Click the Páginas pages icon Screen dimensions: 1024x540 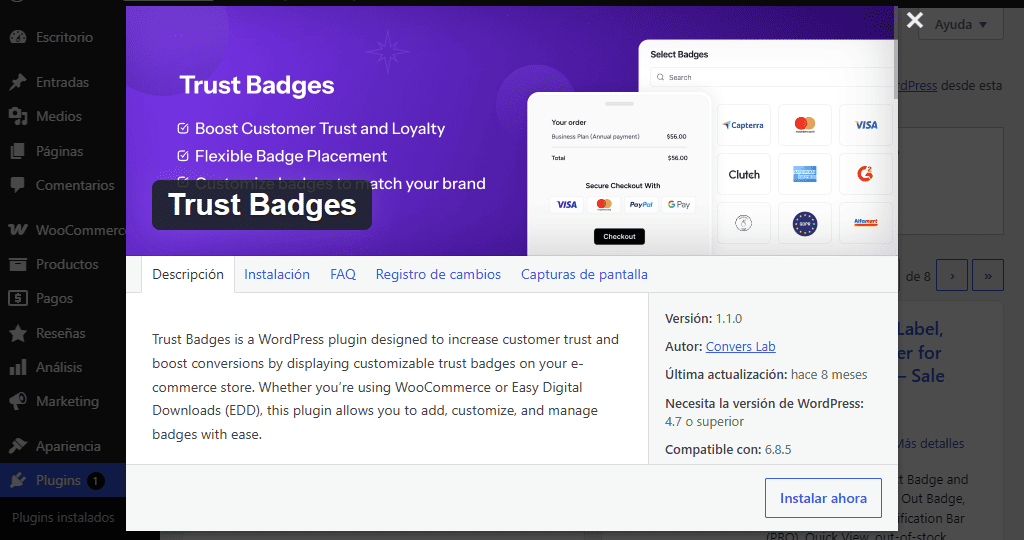pyautogui.click(x=18, y=151)
